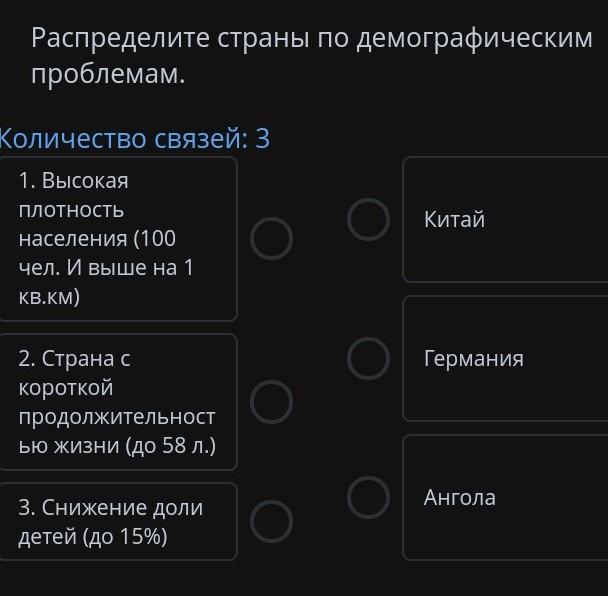608x596 pixels.
Task: Click the word Германия text
Action: (x=473, y=358)
